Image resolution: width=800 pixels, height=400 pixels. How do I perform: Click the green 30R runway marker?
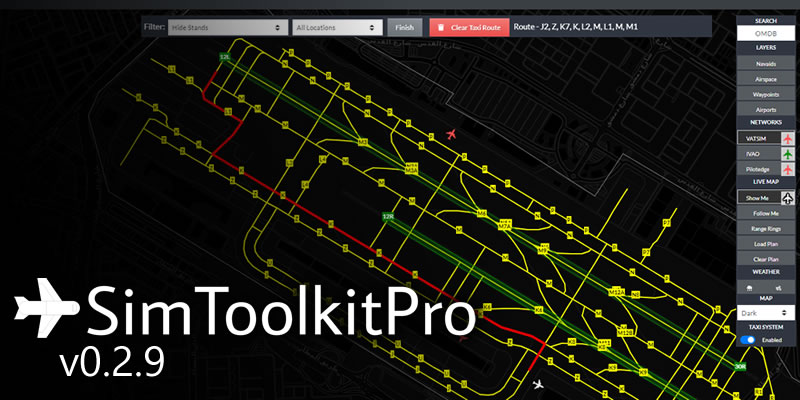740,366
